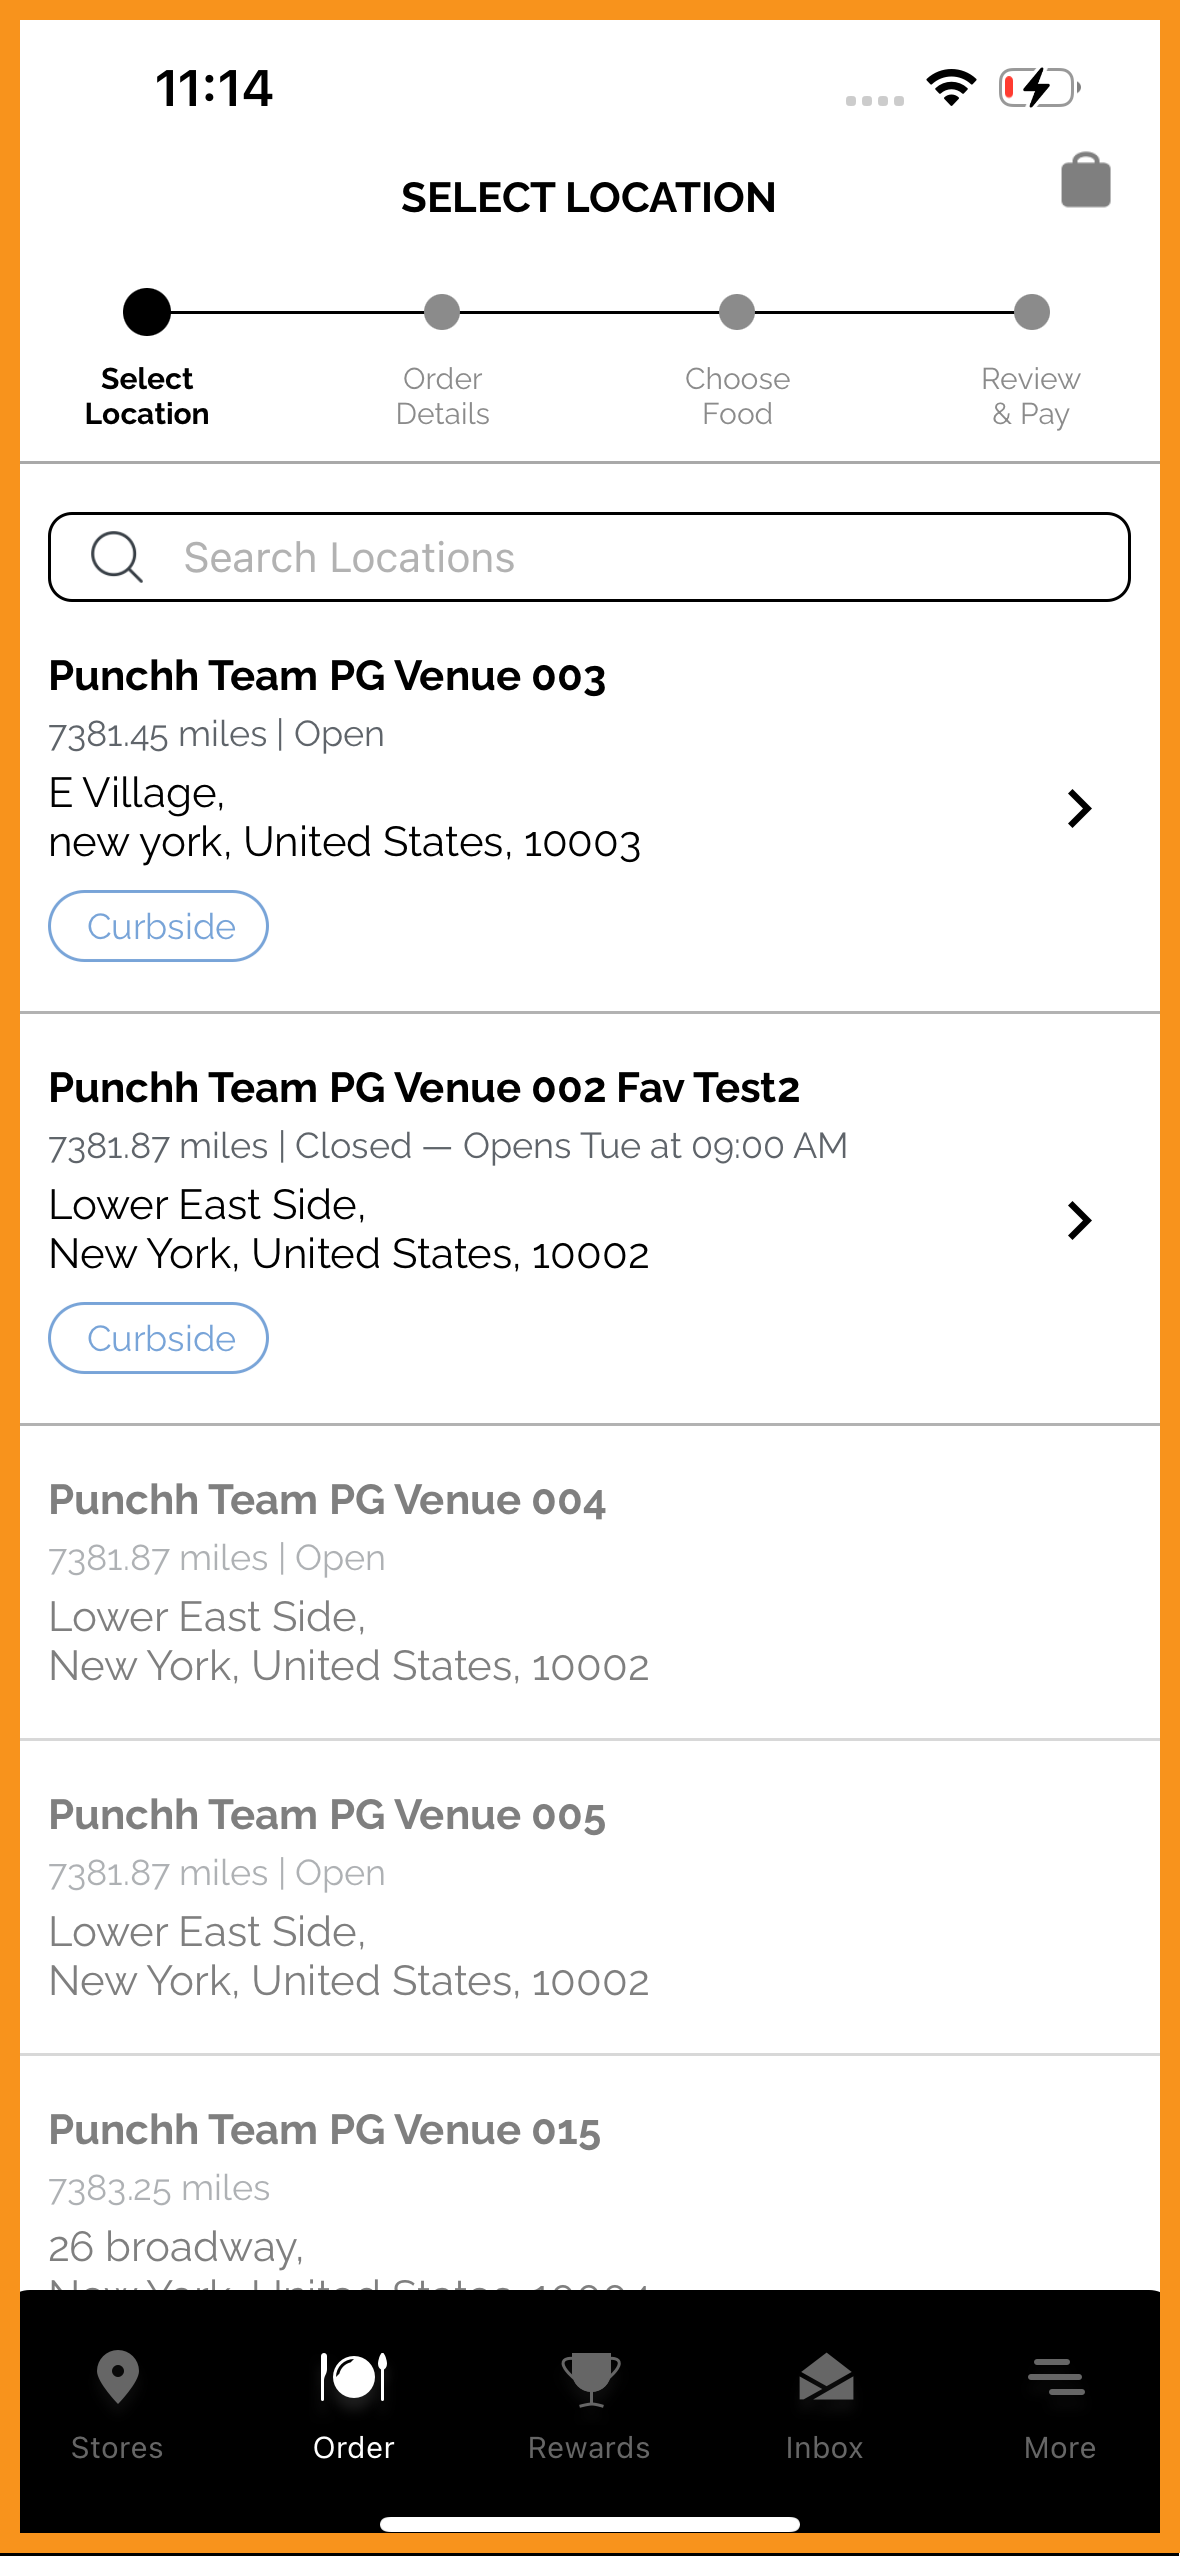
Task: Choose Curbside for Venue 002 Fav Test2
Action: (159, 1338)
